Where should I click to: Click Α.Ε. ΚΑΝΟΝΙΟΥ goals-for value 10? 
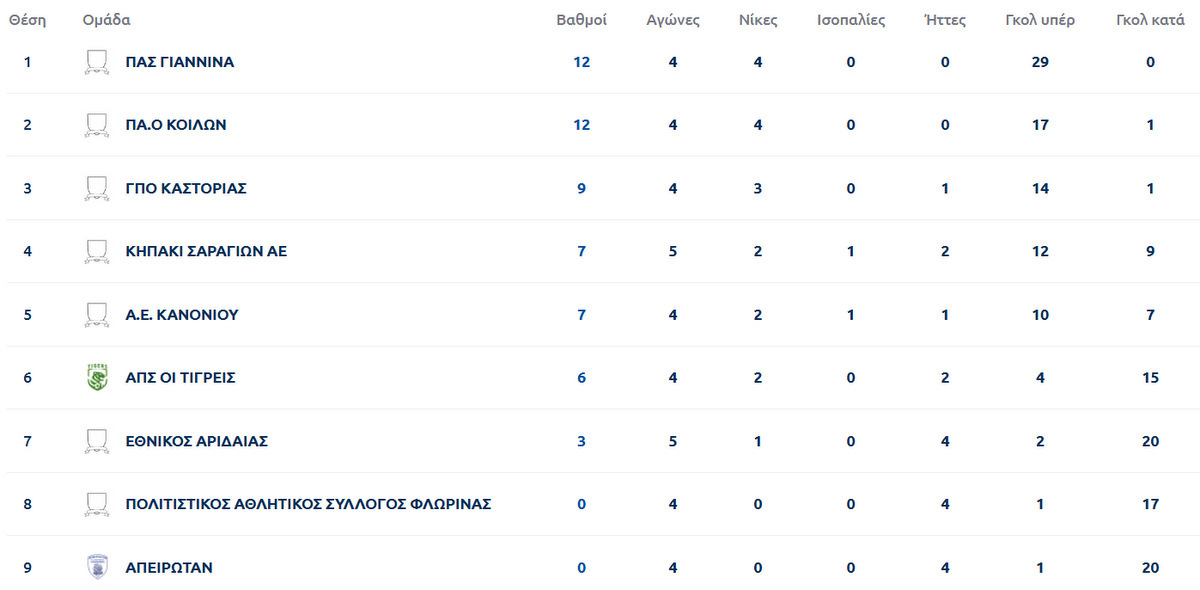pyautogui.click(x=1040, y=315)
